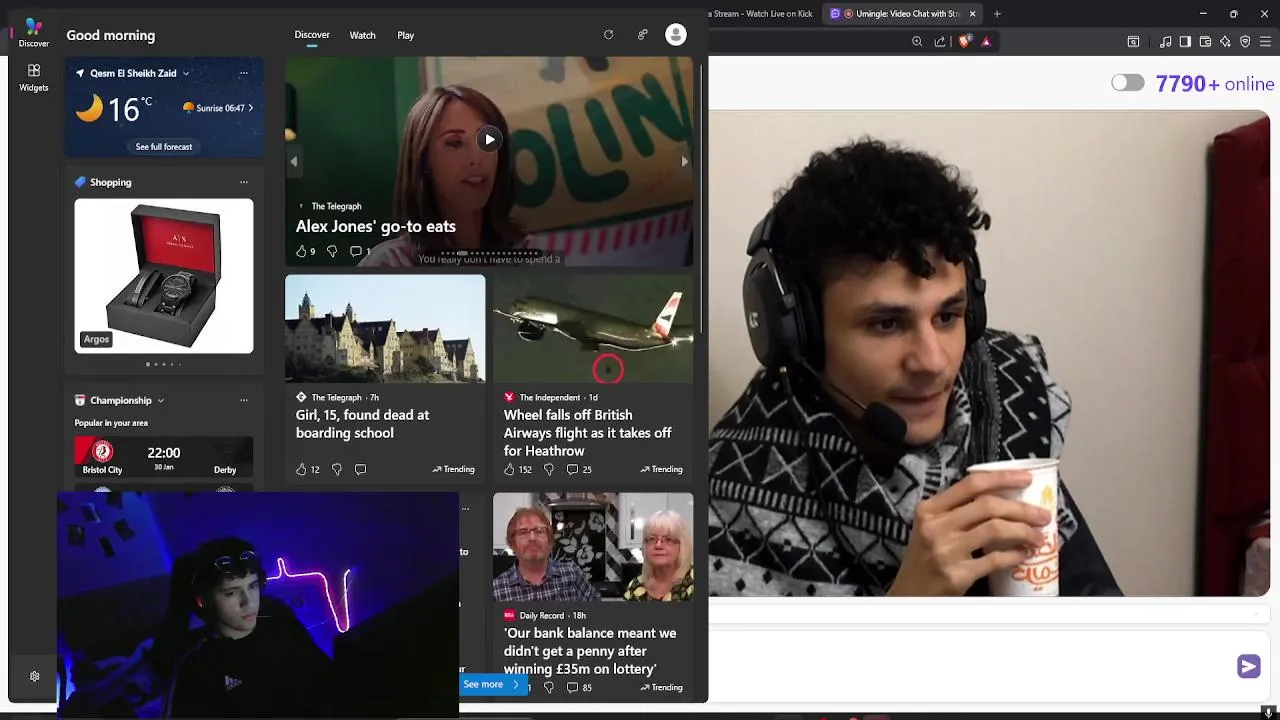The image size is (1280, 720).
Task: Open Championship widget more options menu
Action: 243,400
